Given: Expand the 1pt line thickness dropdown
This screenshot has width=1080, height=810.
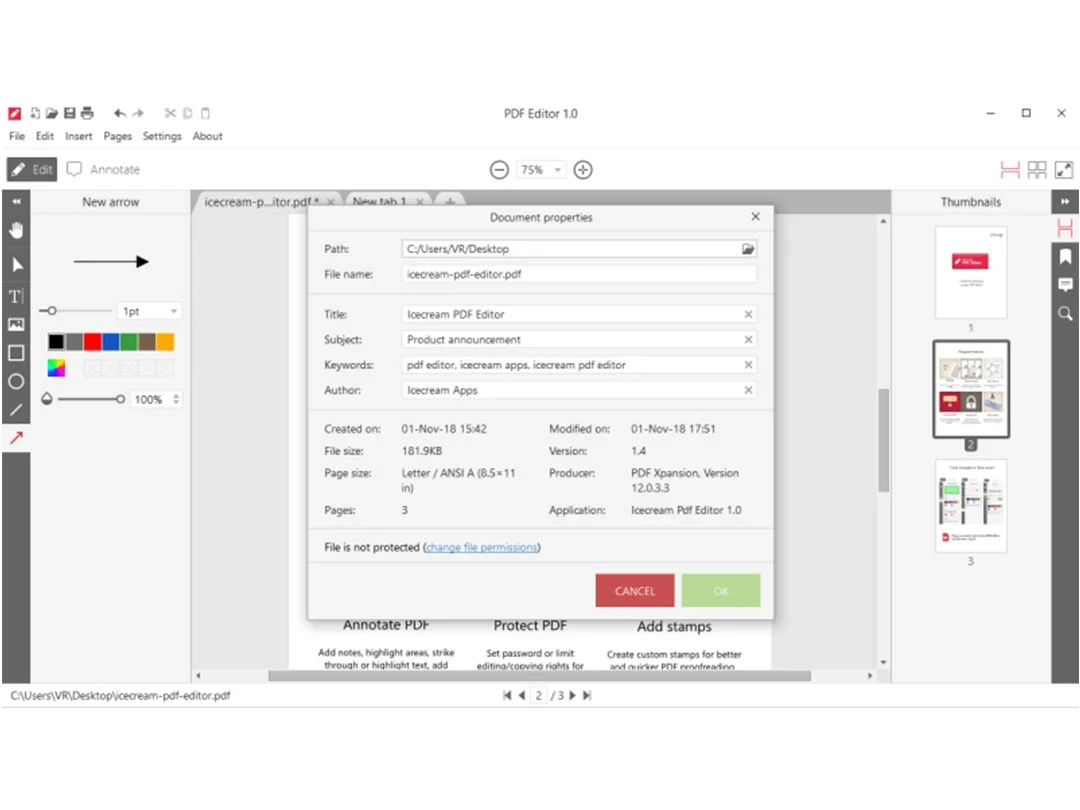Looking at the screenshot, I should tap(150, 311).
